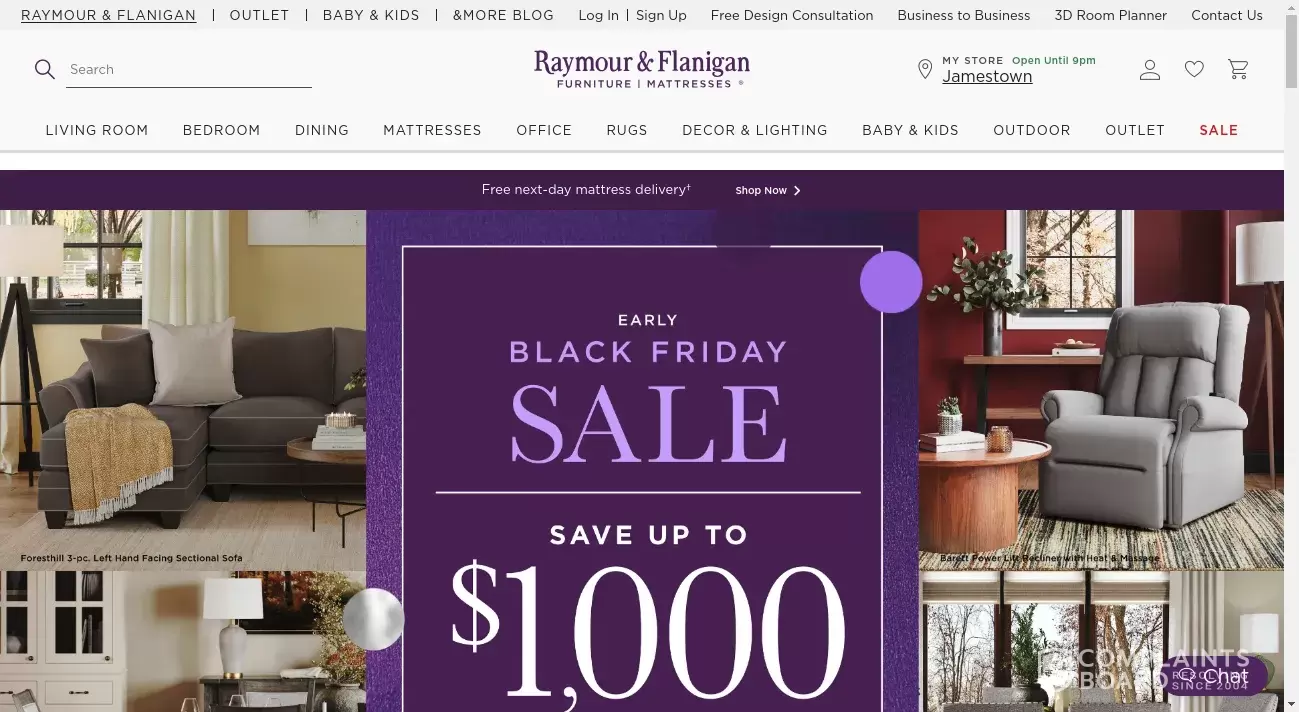
Task: Open the Living Room menu
Action: 97,130
